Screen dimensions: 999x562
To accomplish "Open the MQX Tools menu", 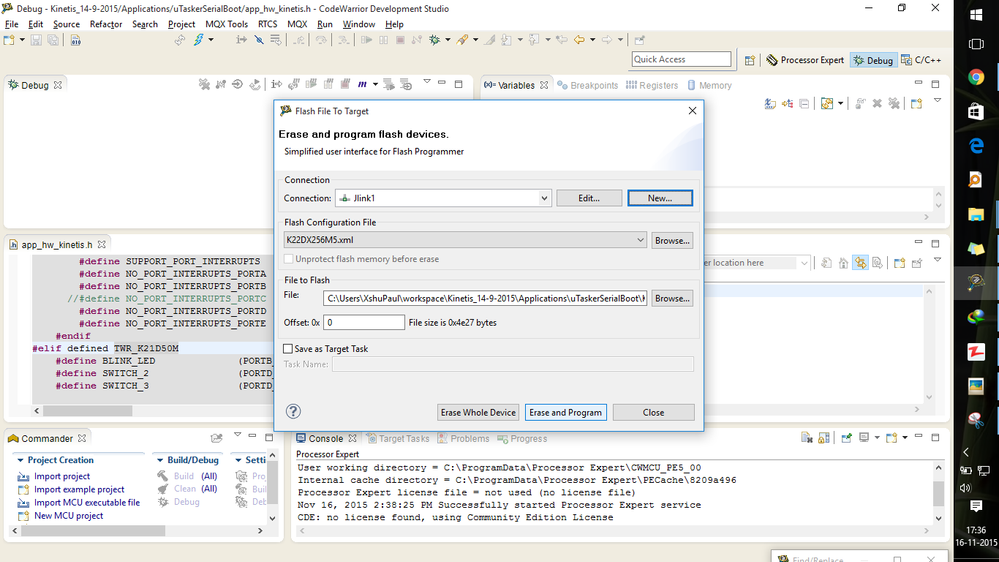I will [226, 24].
